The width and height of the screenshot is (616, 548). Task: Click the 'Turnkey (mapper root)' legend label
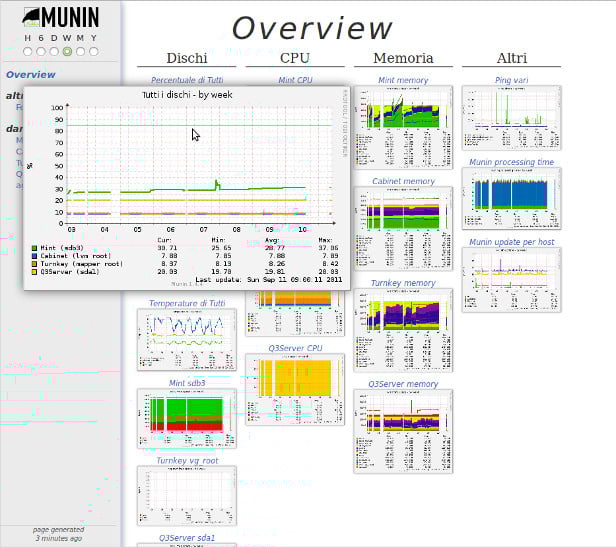tap(82, 264)
